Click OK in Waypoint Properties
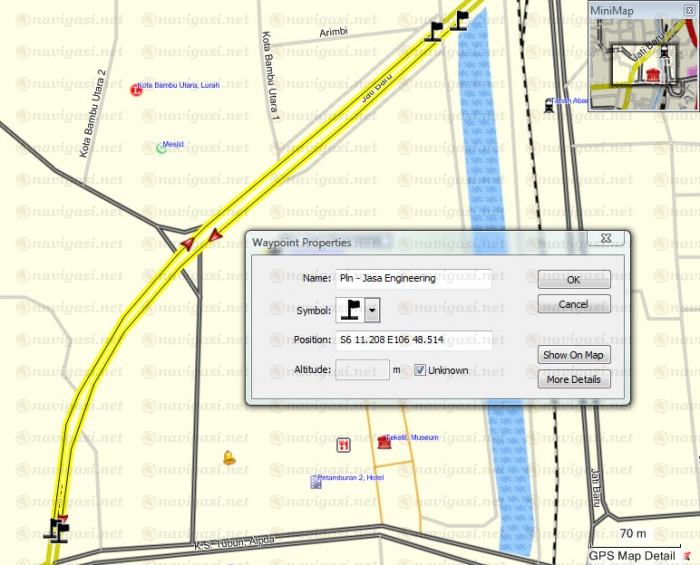This screenshot has height=565, width=700. pos(573,280)
